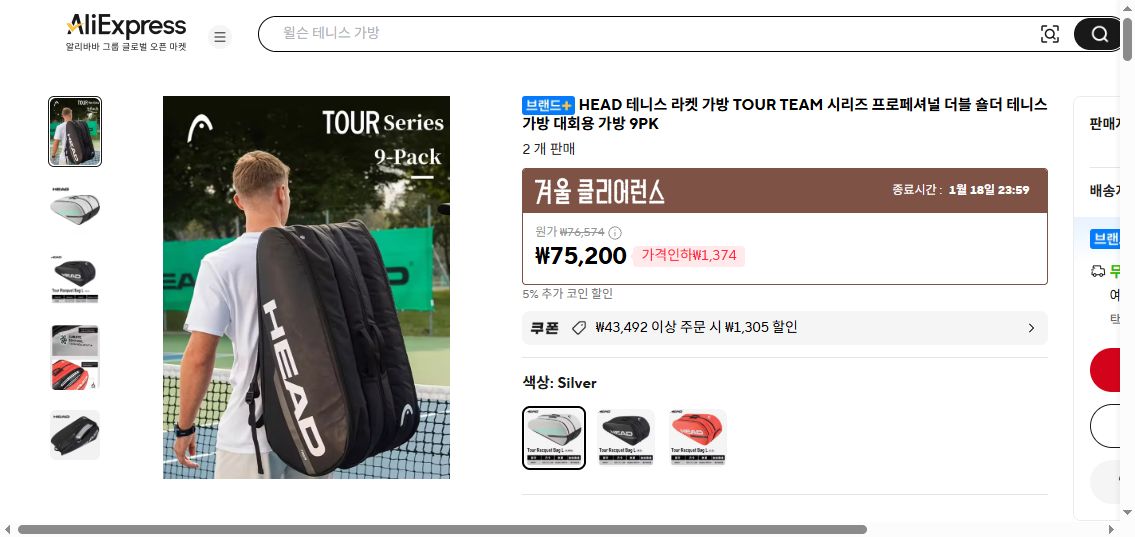Show the silver bag thumbnail image
This screenshot has width=1135, height=537.
pyautogui.click(x=75, y=209)
